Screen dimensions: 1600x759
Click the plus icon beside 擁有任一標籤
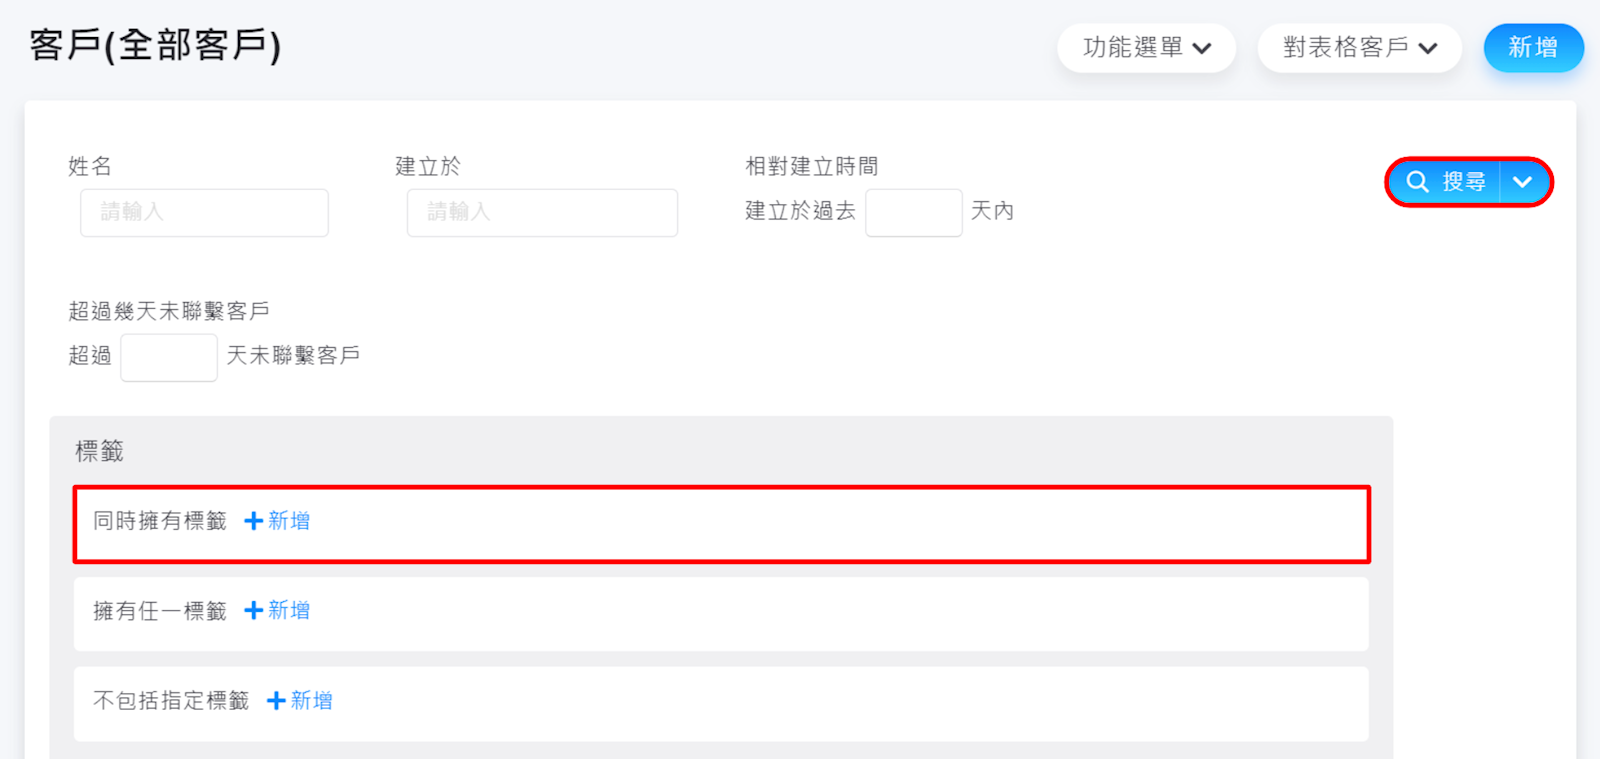[254, 611]
